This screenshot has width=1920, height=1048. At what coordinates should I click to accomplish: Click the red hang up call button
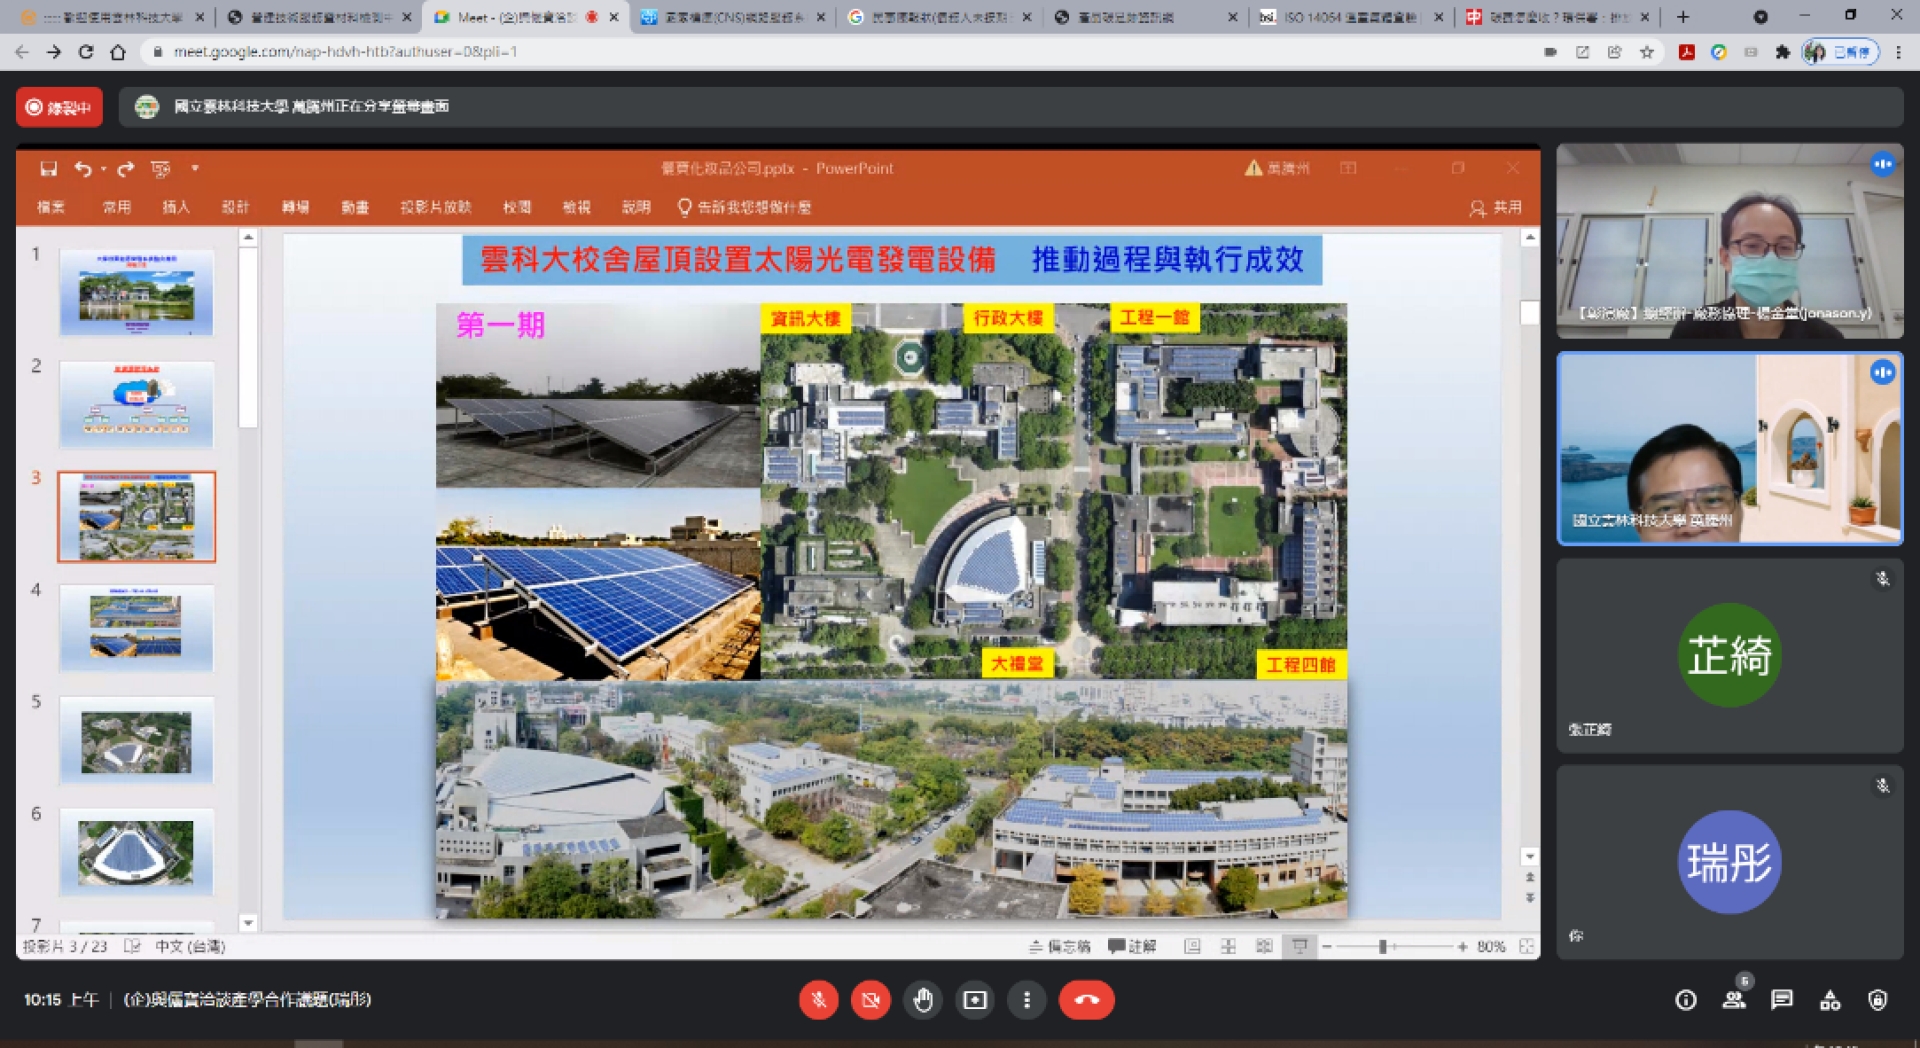(x=1086, y=1000)
